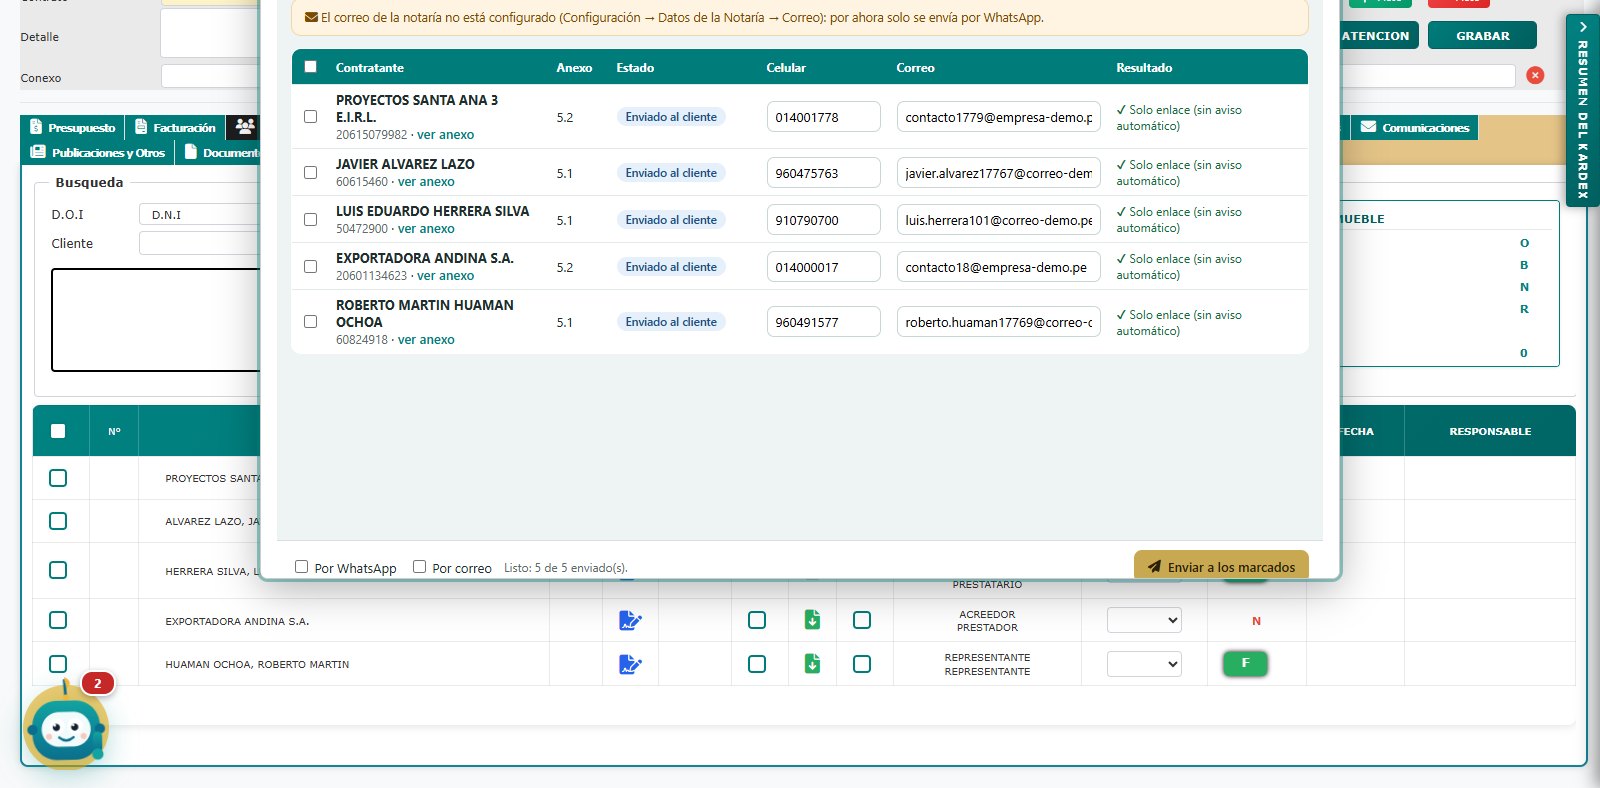Open ver anexo link for Exportadora Andina S.A.
Viewport: 1600px width, 788px height.
click(445, 276)
